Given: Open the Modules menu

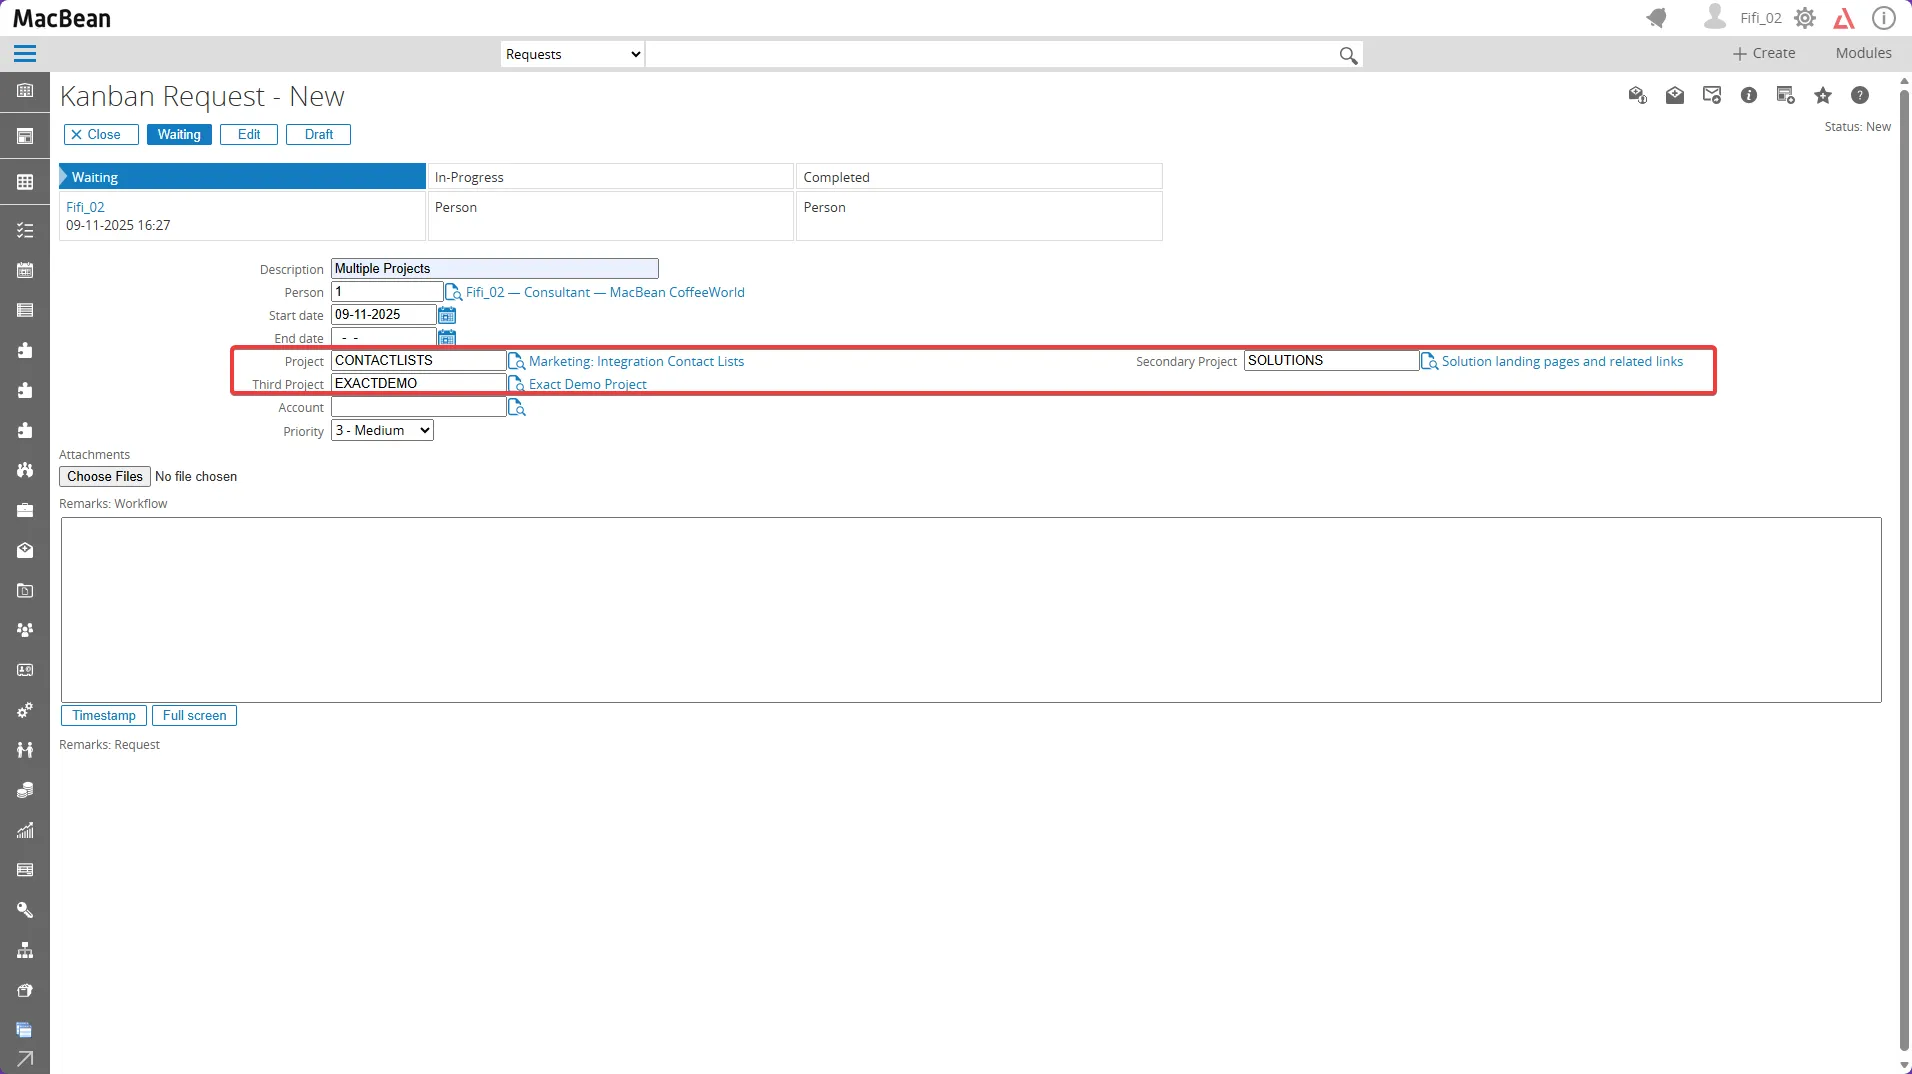Looking at the screenshot, I should [x=1863, y=54].
